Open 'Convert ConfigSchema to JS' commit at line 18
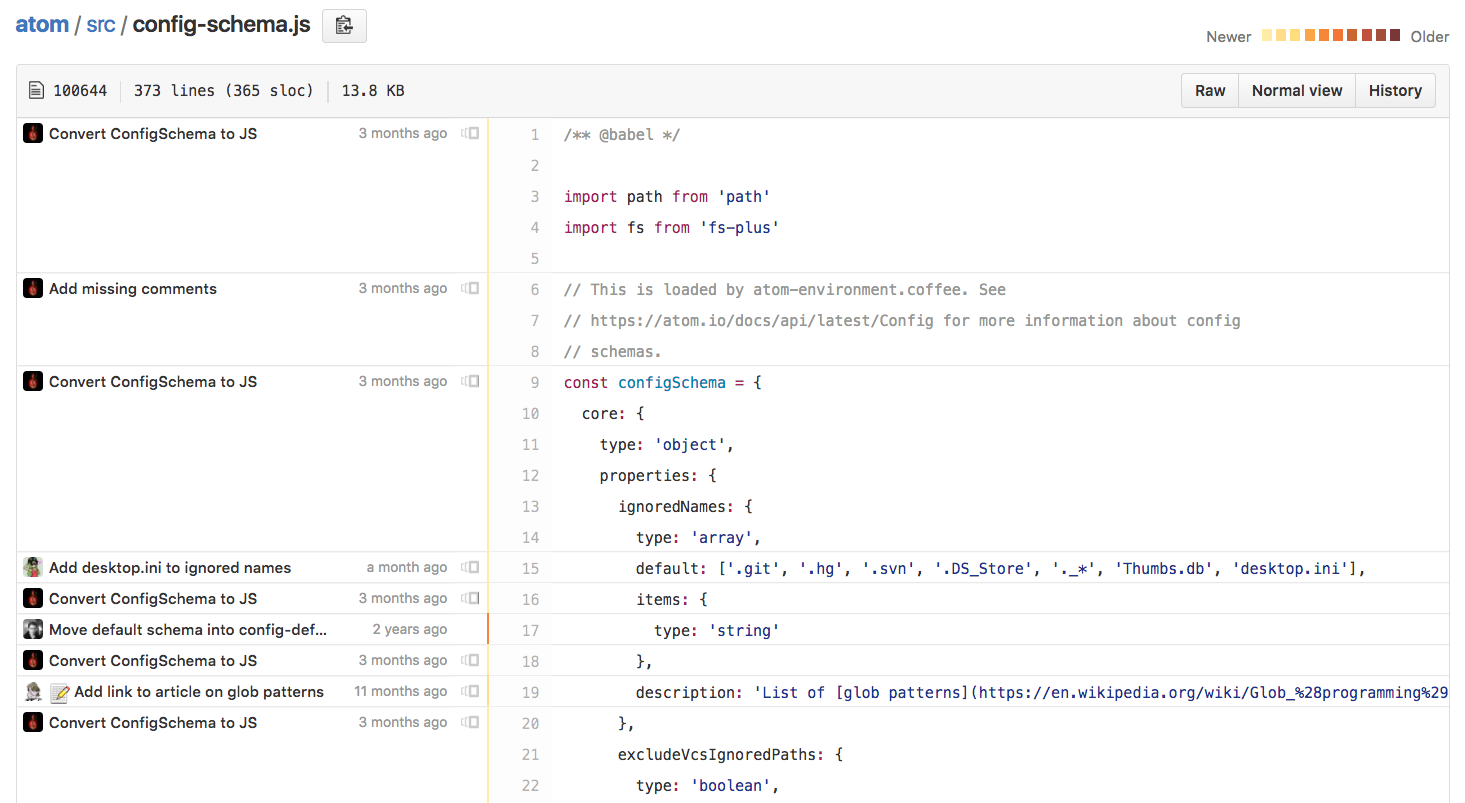This screenshot has width=1465, height=803. point(153,660)
